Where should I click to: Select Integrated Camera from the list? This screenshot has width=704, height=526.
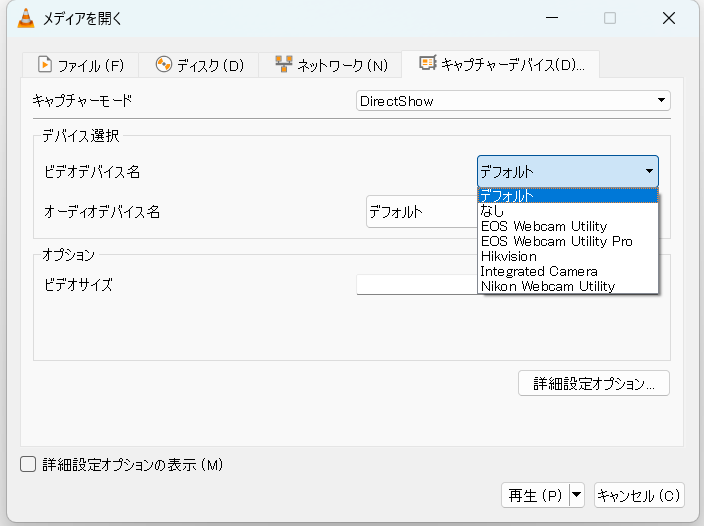[538, 271]
